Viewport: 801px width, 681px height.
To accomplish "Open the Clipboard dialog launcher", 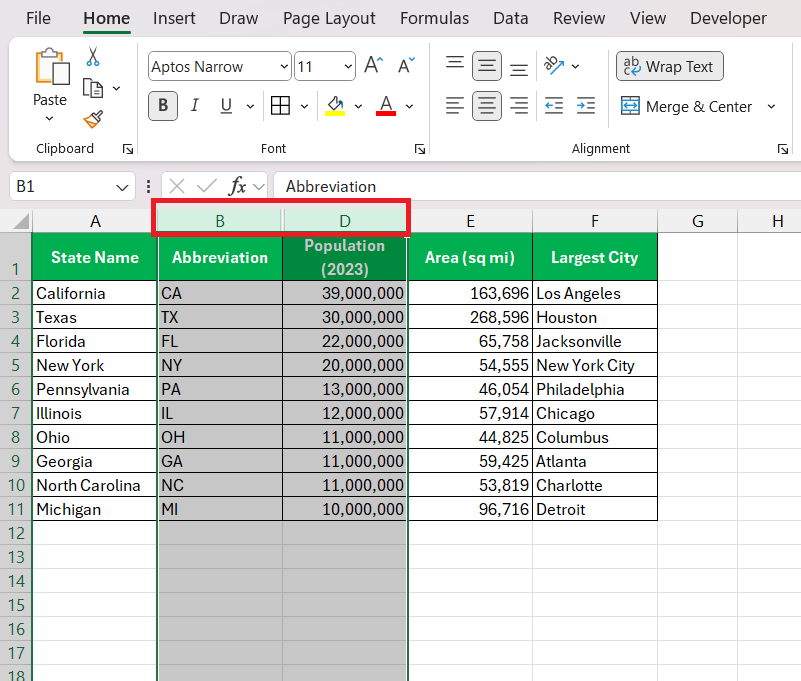I will pos(128,149).
